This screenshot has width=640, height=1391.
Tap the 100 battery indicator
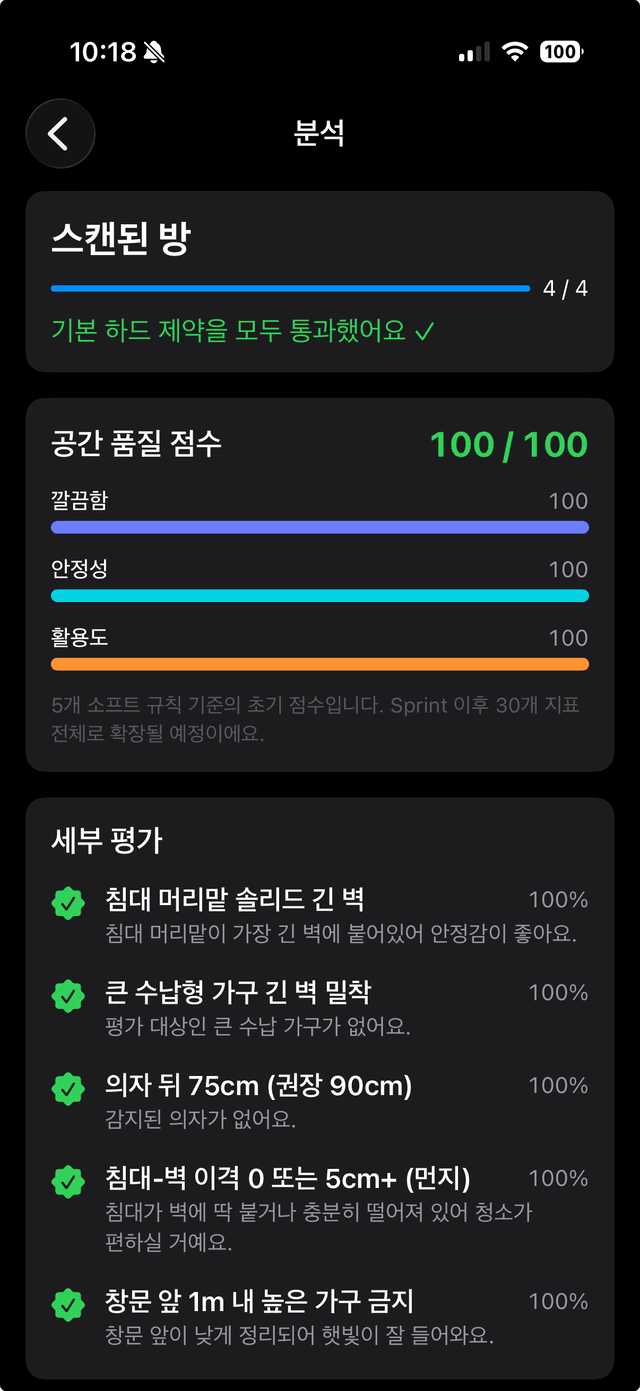click(562, 51)
